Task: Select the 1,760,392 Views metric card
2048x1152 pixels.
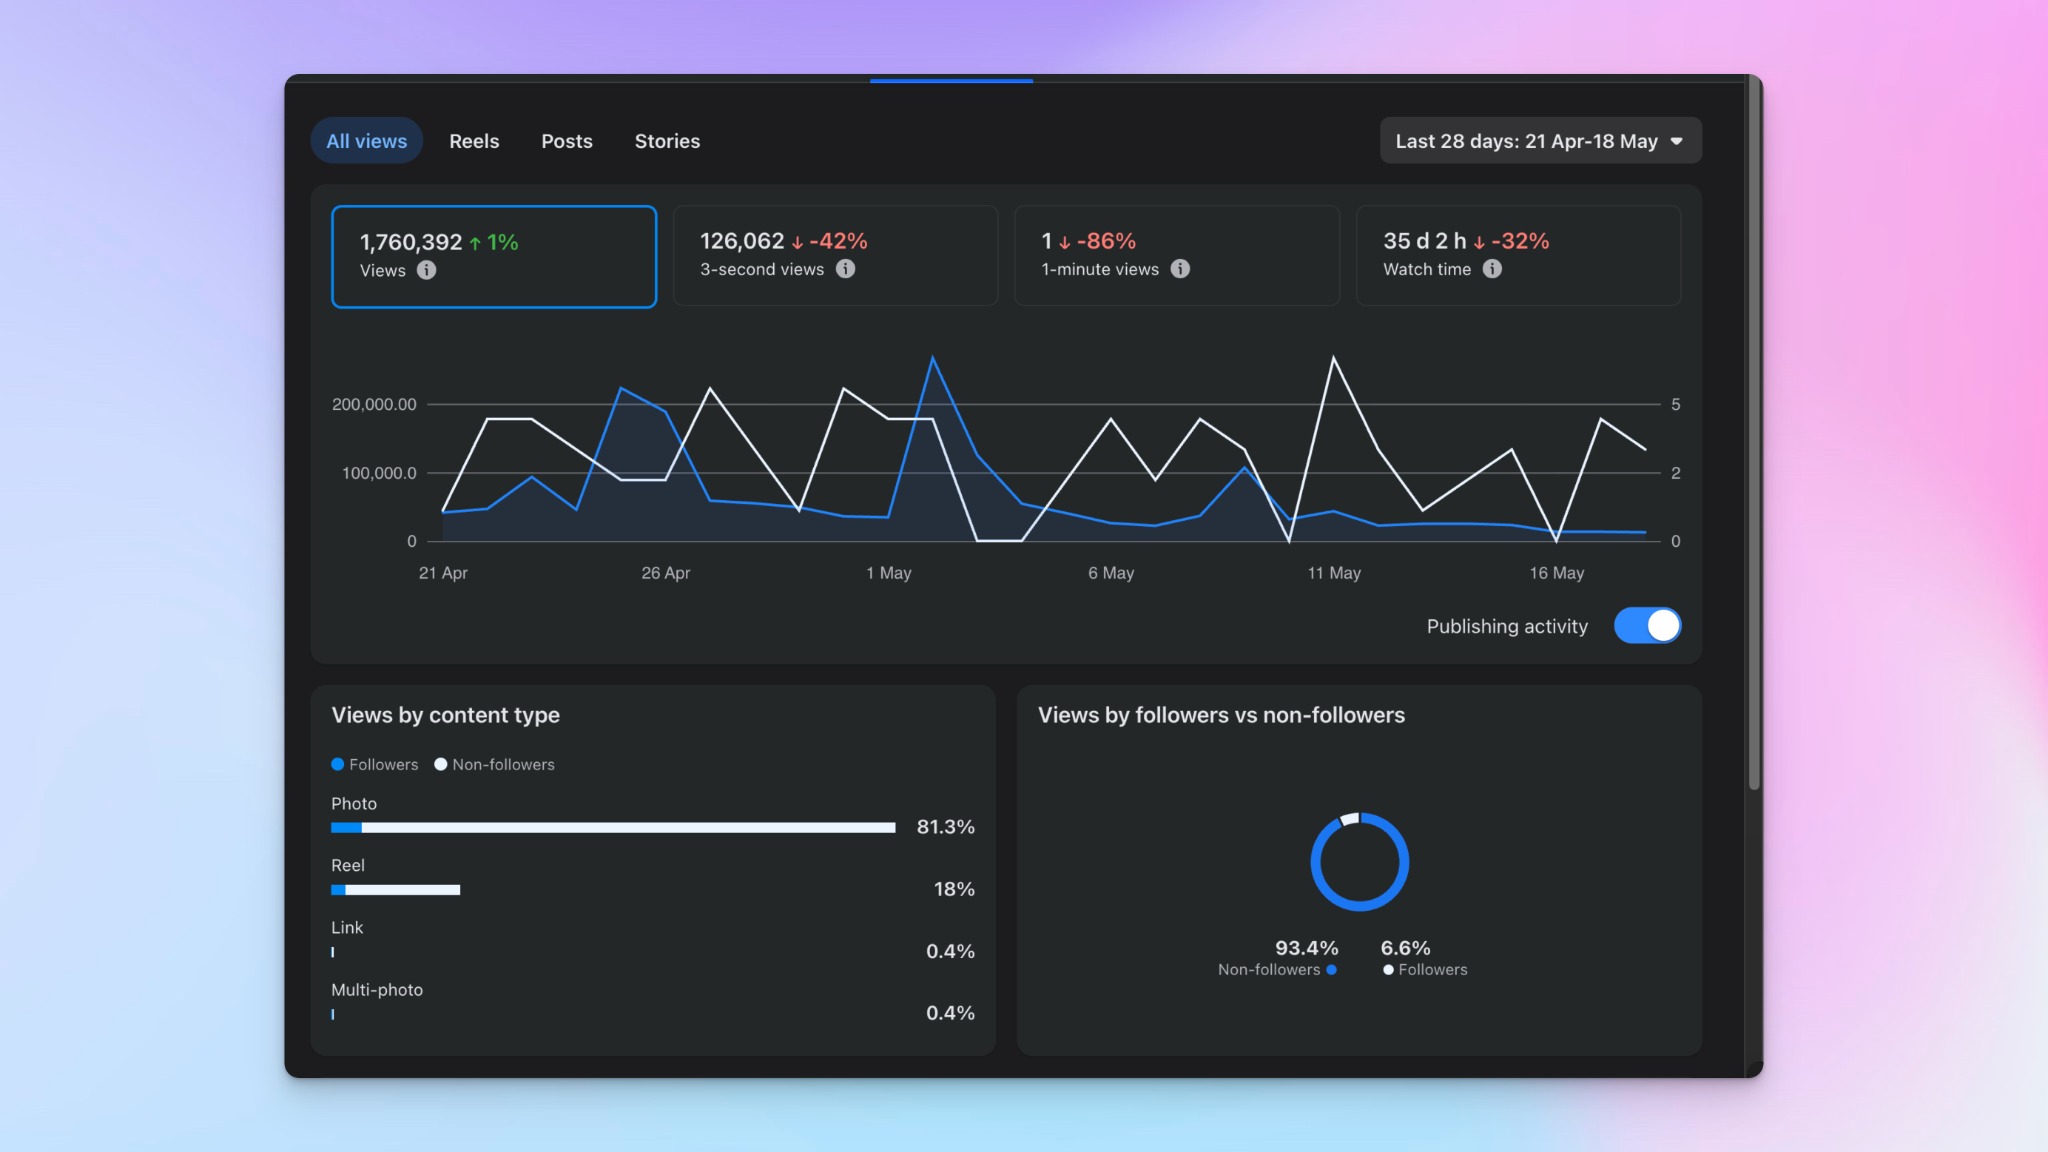Action: click(x=494, y=257)
